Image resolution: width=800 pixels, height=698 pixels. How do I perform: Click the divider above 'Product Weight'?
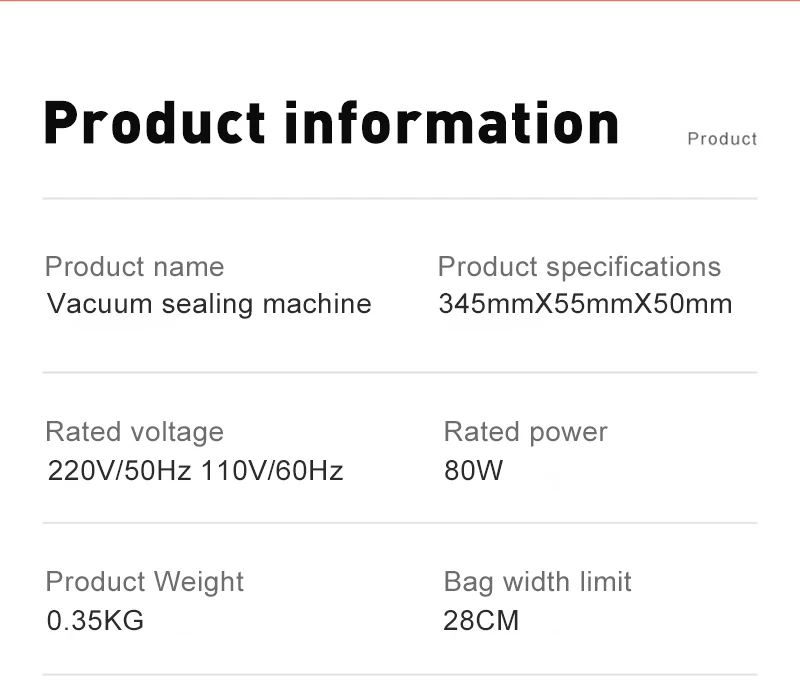(400, 523)
